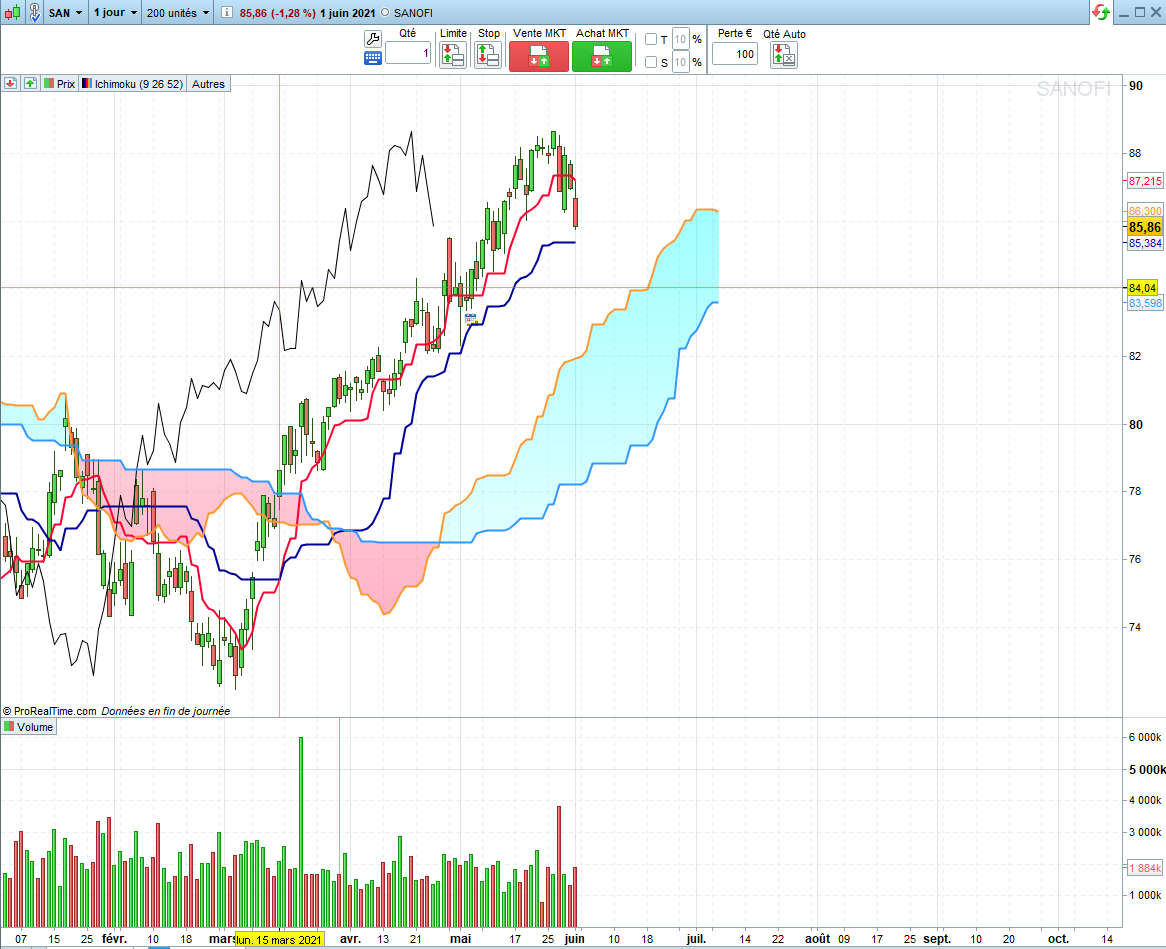1166x949 pixels.
Task: Click the red 87,215 Tenkan price label
Action: [x=1144, y=181]
